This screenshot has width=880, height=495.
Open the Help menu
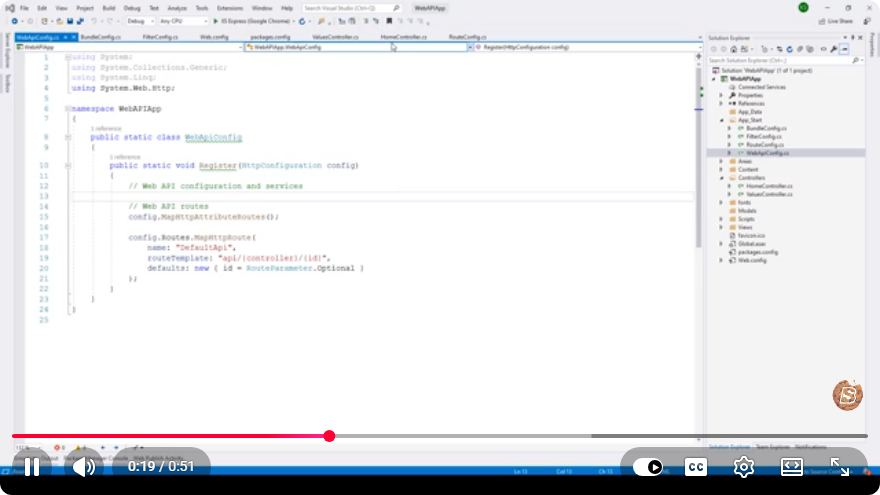pyautogui.click(x=287, y=8)
